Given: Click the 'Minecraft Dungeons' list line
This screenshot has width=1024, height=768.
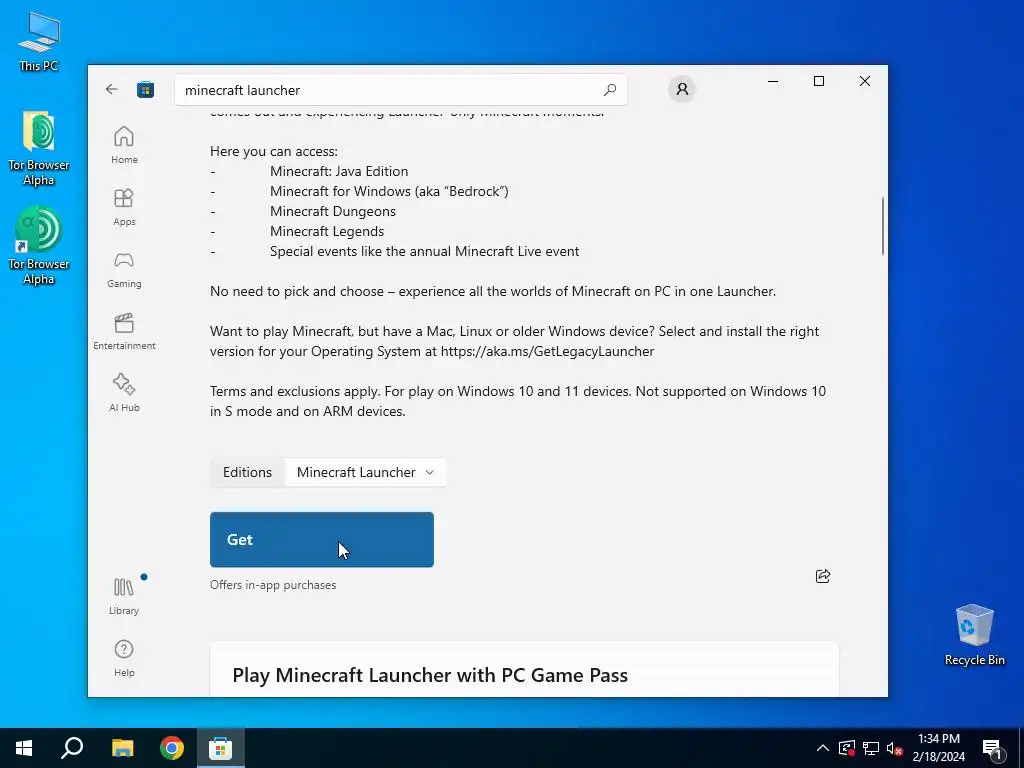Looking at the screenshot, I should pyautogui.click(x=333, y=211).
